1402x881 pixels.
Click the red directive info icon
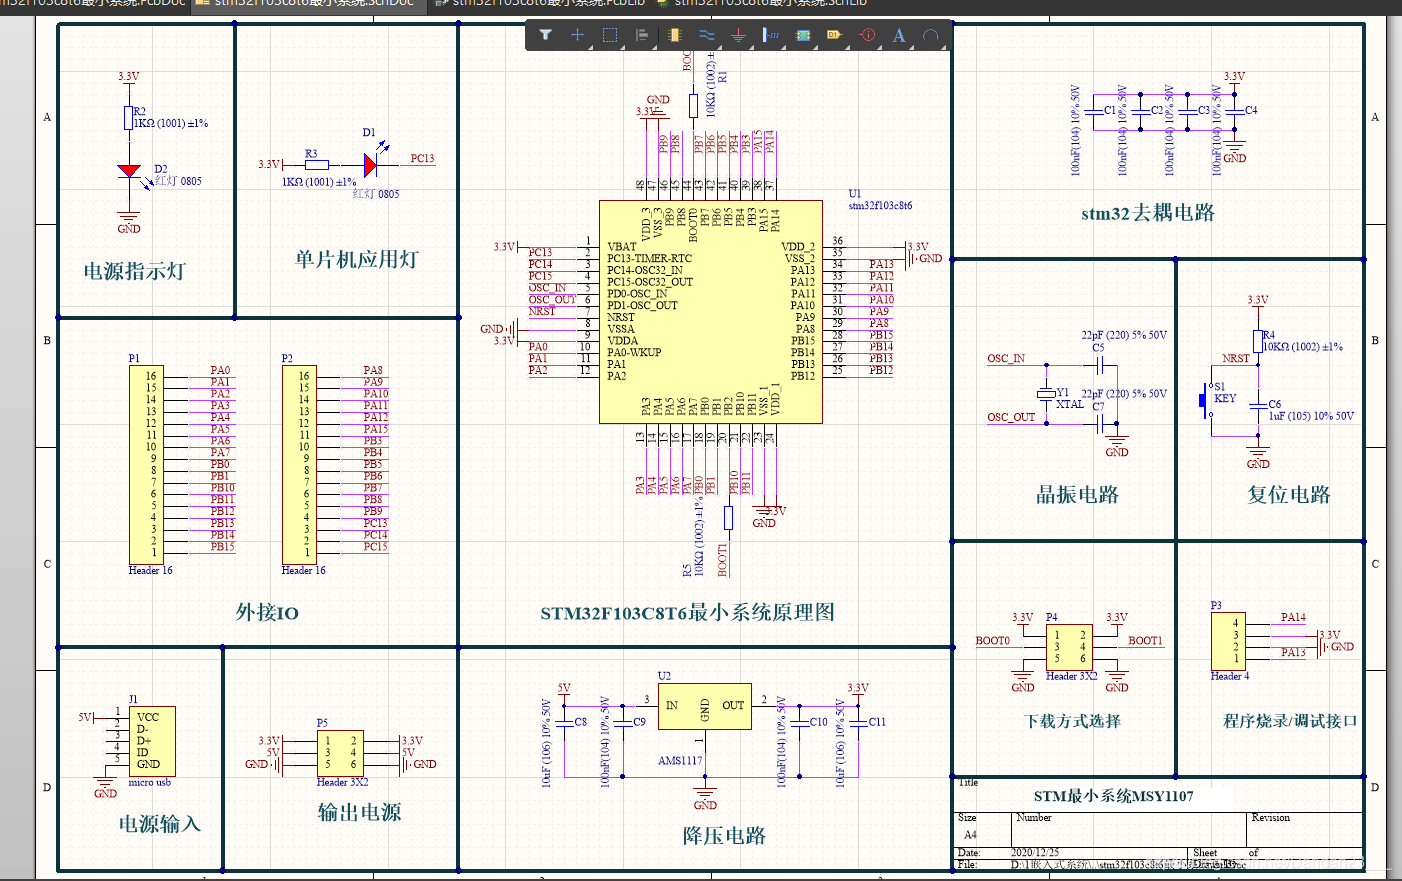867,35
